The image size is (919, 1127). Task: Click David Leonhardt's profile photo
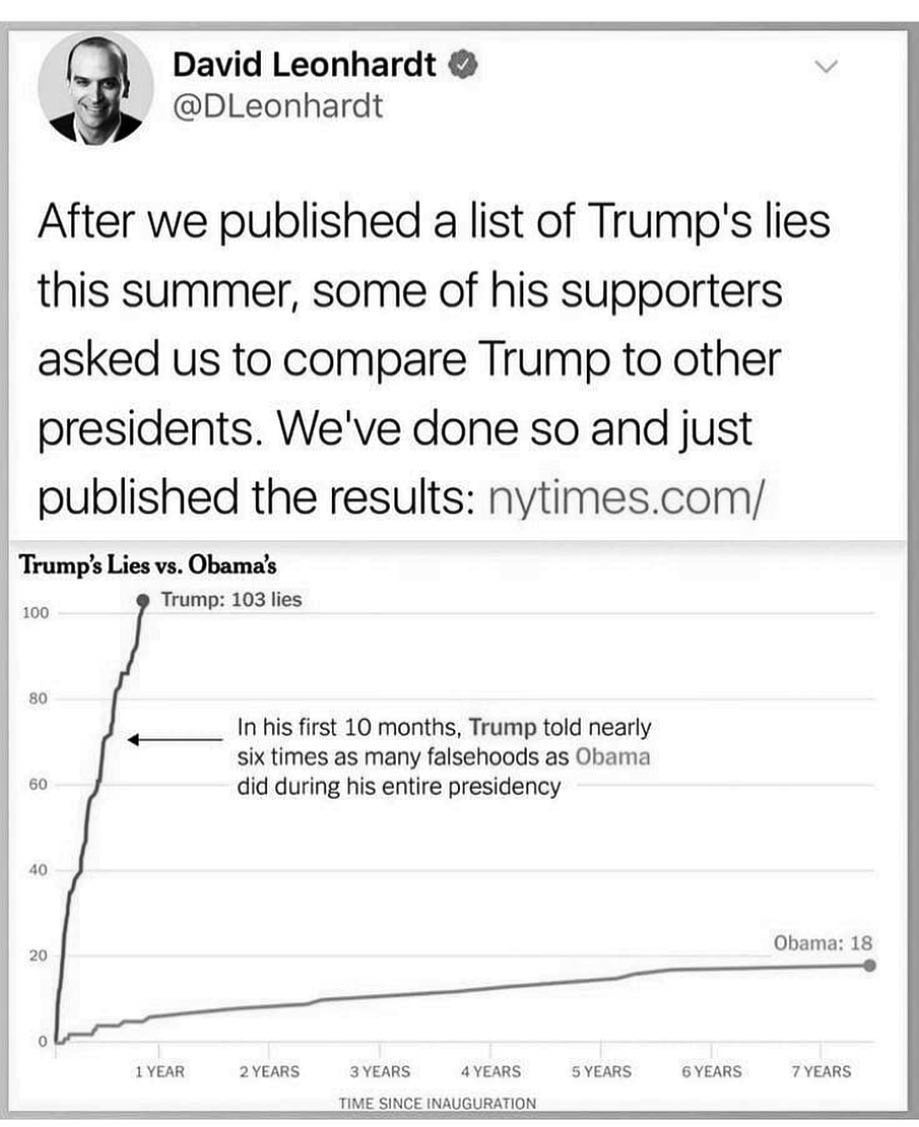coord(96,89)
